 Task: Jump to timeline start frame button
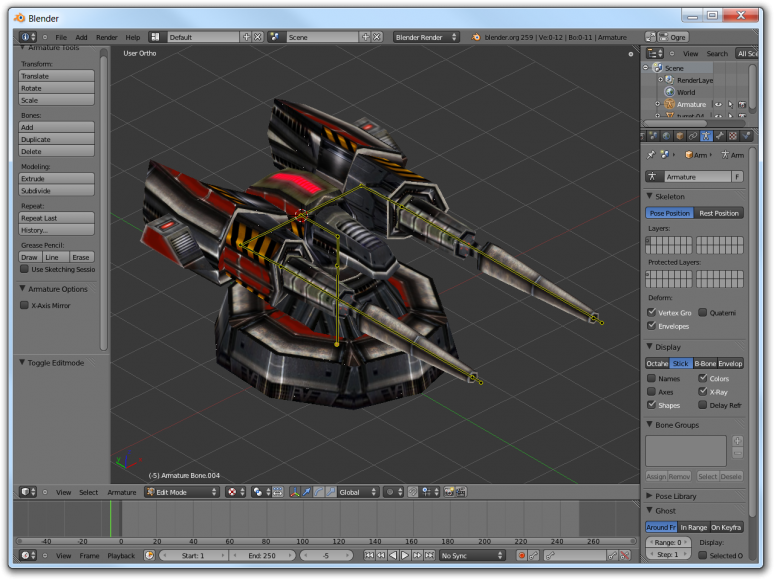[x=369, y=555]
